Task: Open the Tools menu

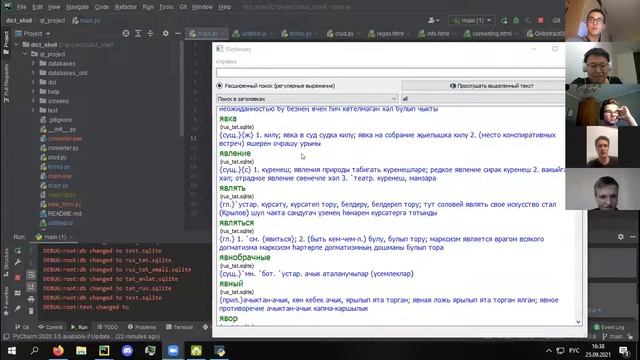Action: [166, 7]
